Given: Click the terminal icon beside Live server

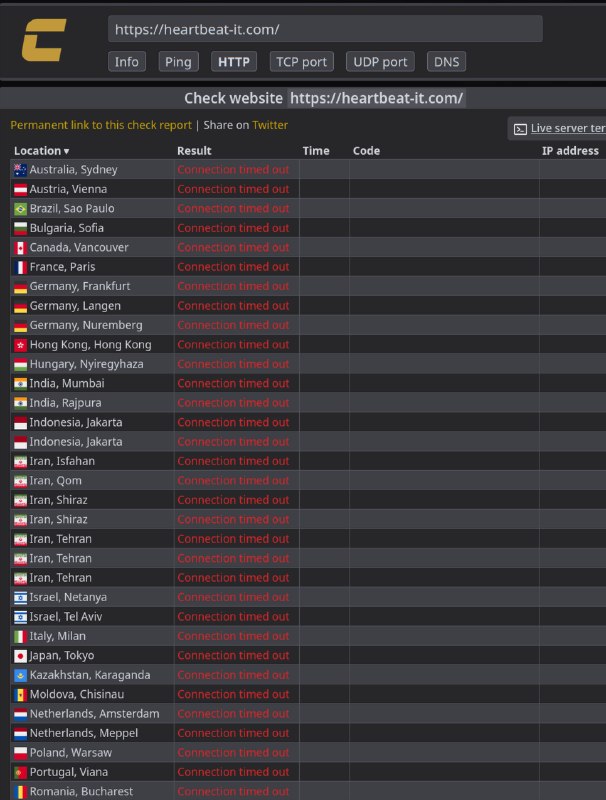Looking at the screenshot, I should pyautogui.click(x=520, y=129).
